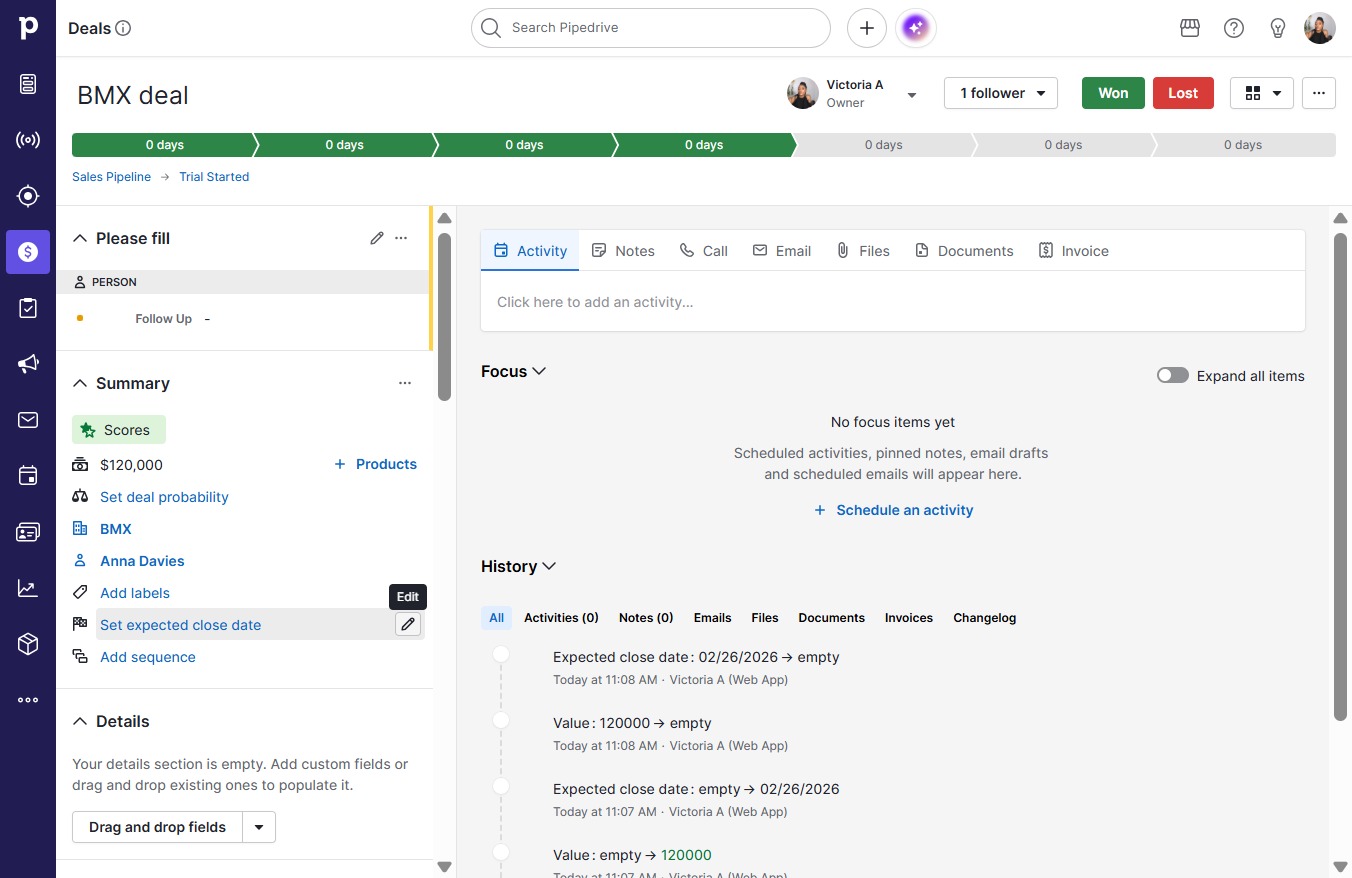Screen dimensions: 1352x878
Task: Open More options at sidebar bottom
Action: coord(28,700)
